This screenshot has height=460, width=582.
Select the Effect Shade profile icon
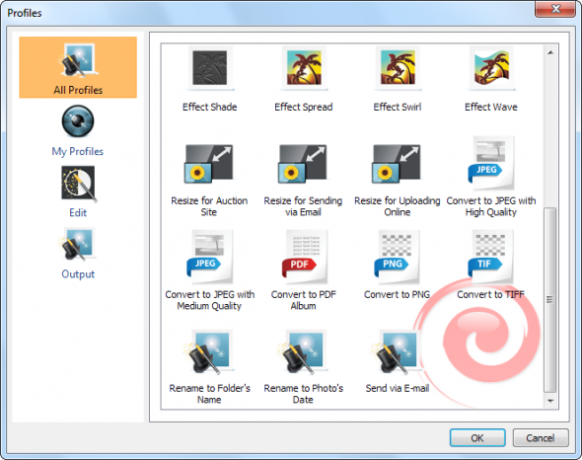point(210,68)
